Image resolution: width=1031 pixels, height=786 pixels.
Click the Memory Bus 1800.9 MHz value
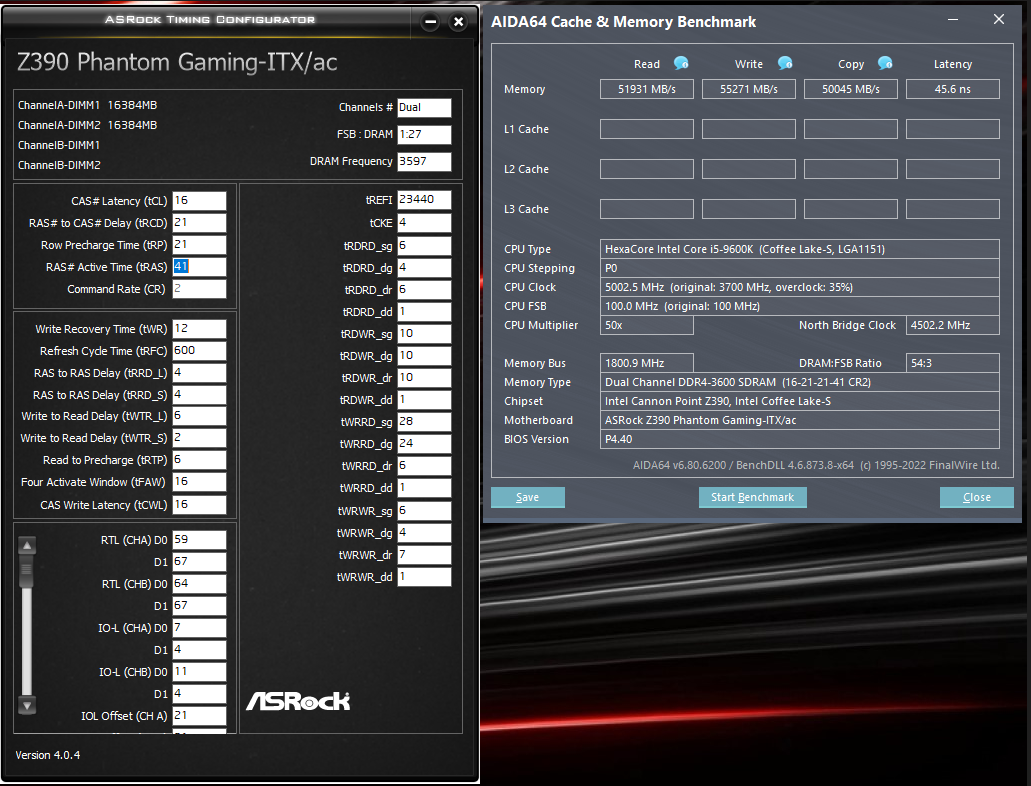click(x=646, y=363)
